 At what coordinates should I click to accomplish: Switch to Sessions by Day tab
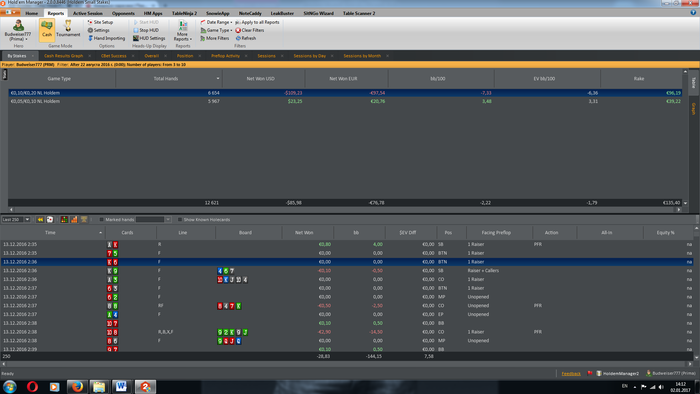(309, 56)
